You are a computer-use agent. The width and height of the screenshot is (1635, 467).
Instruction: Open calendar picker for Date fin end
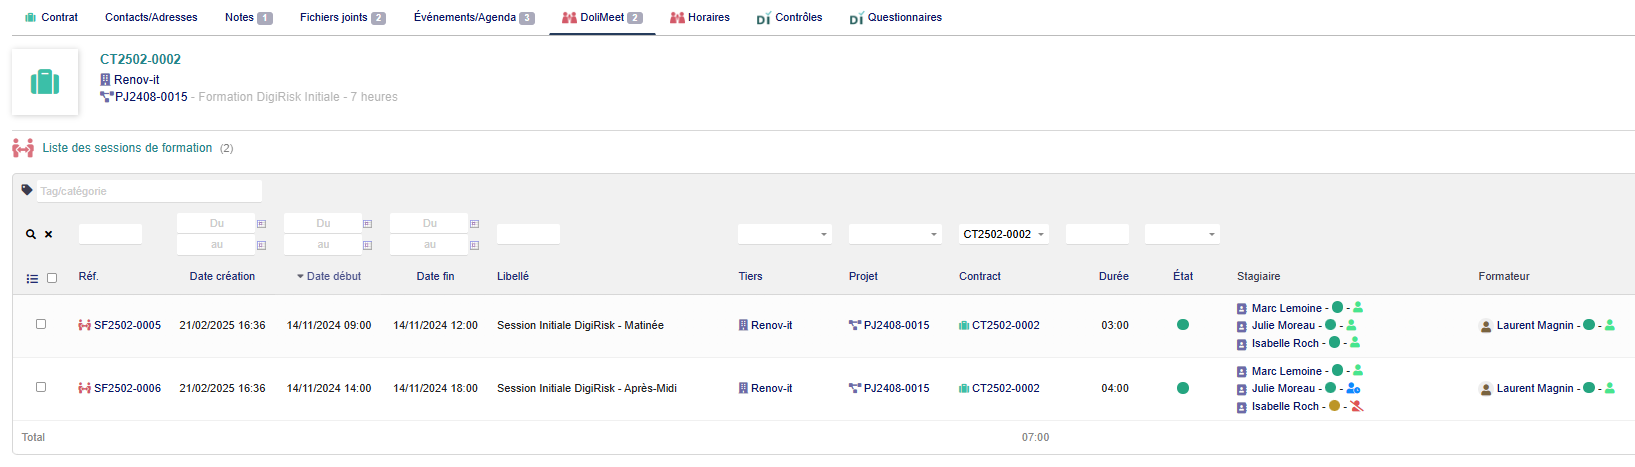(474, 245)
